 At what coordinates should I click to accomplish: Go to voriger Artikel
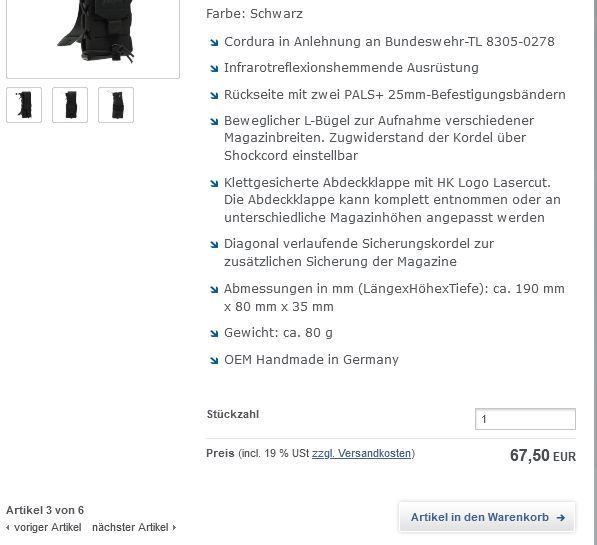point(48,527)
